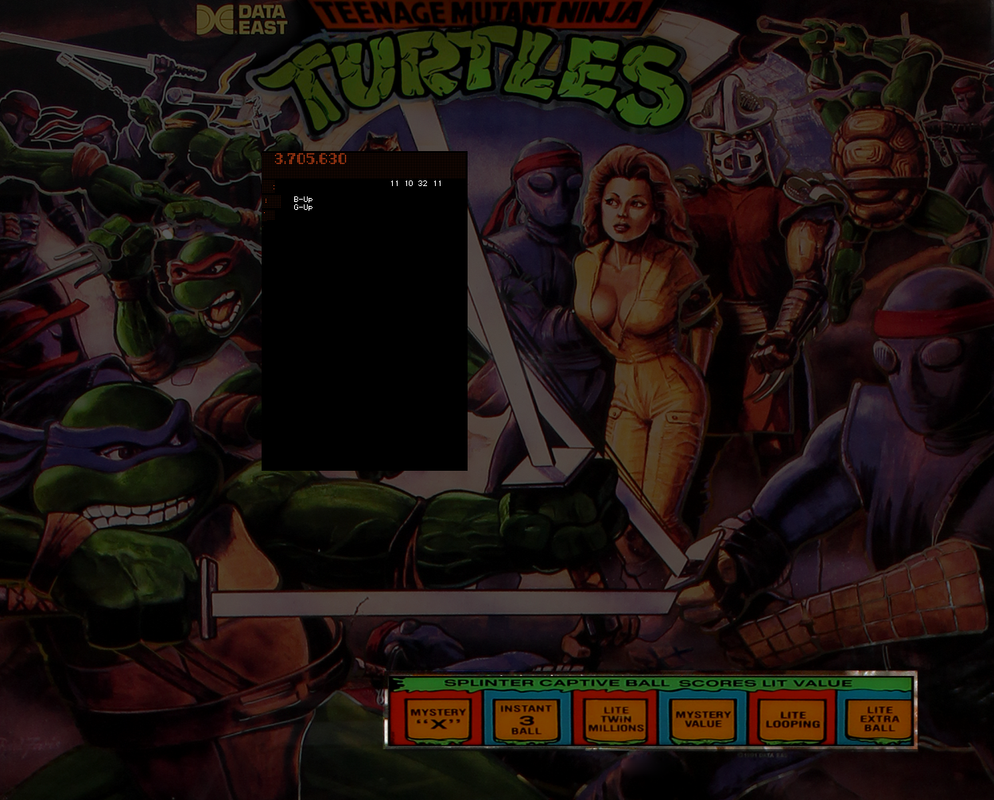The width and height of the screenshot is (994, 800).
Task: Click the LITE EXTRA BALL award box
Action: pos(879,719)
